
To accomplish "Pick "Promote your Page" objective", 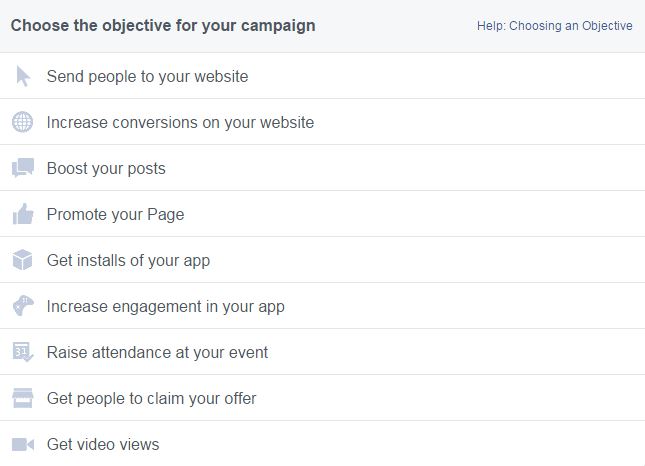I will (x=322, y=214).
